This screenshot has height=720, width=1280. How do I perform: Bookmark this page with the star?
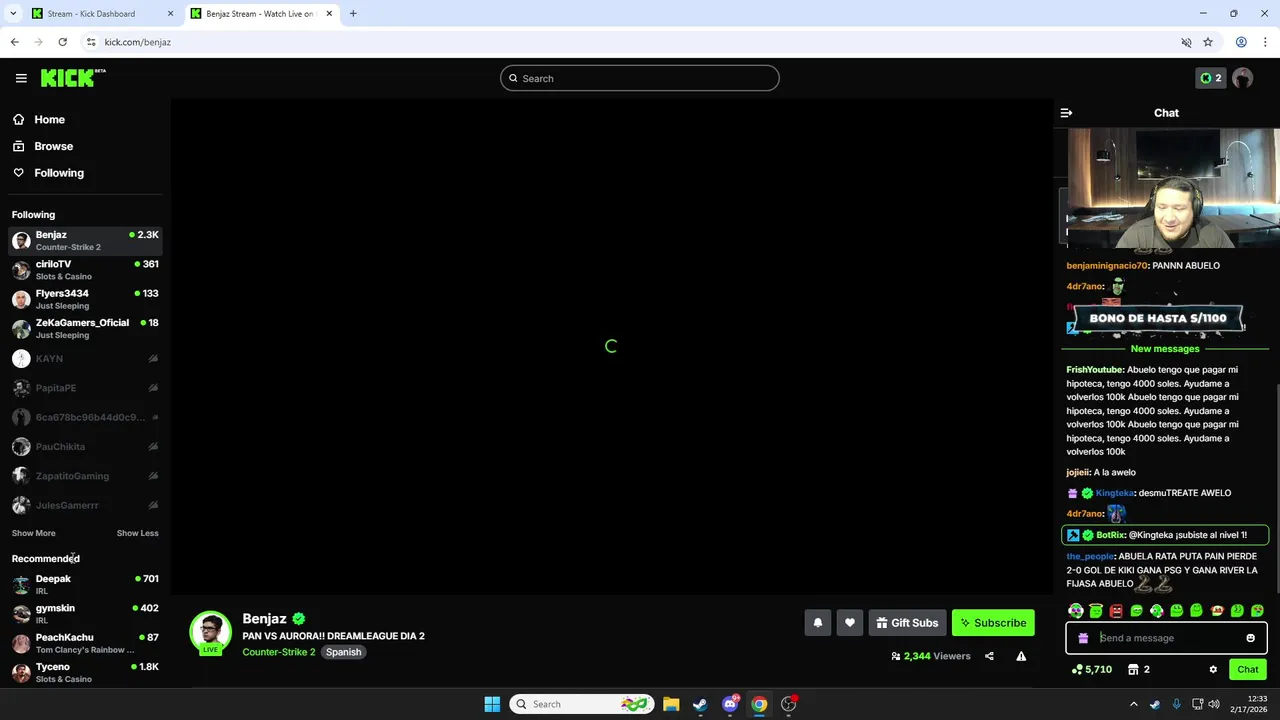point(1208,42)
